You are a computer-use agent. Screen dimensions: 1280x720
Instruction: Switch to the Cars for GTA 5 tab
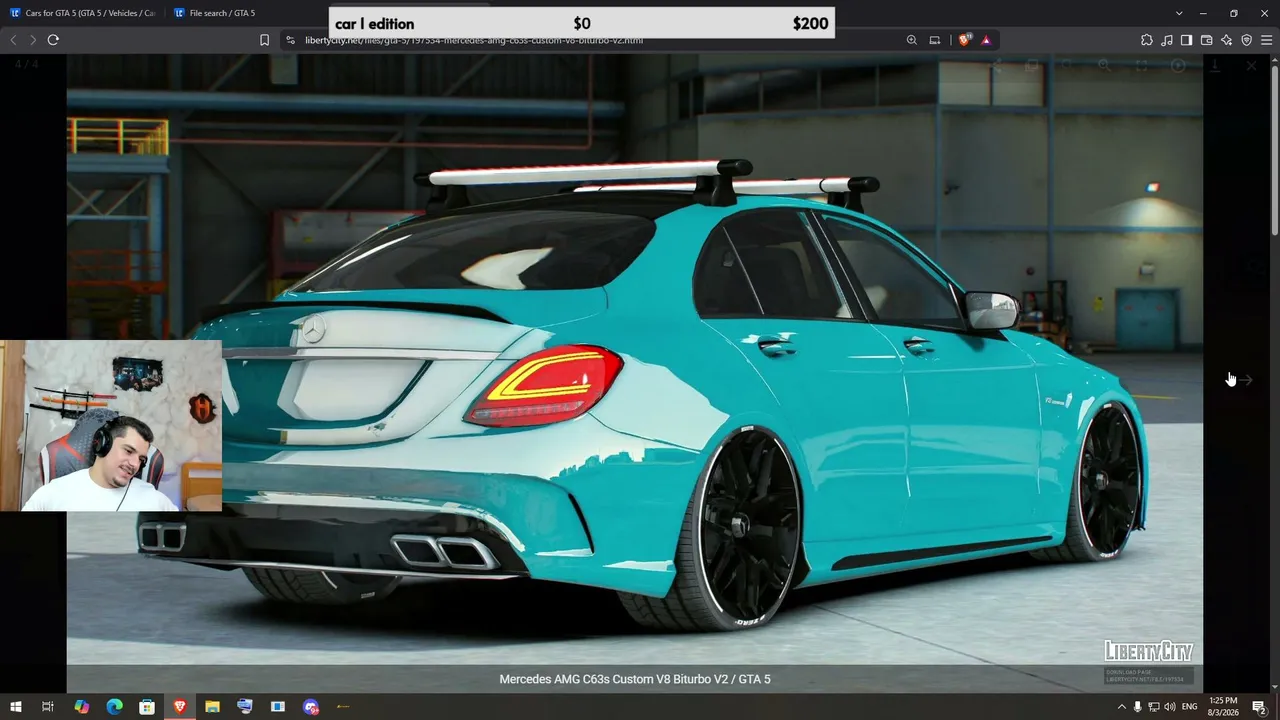point(83,13)
